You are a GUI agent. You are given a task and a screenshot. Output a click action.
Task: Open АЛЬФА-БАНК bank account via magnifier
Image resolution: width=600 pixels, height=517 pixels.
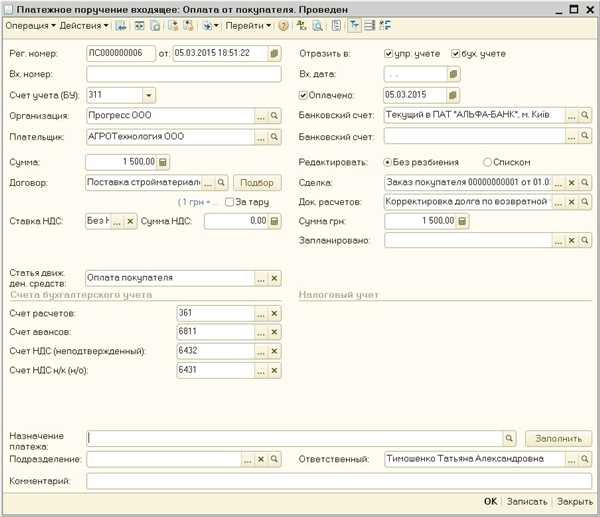(585, 115)
